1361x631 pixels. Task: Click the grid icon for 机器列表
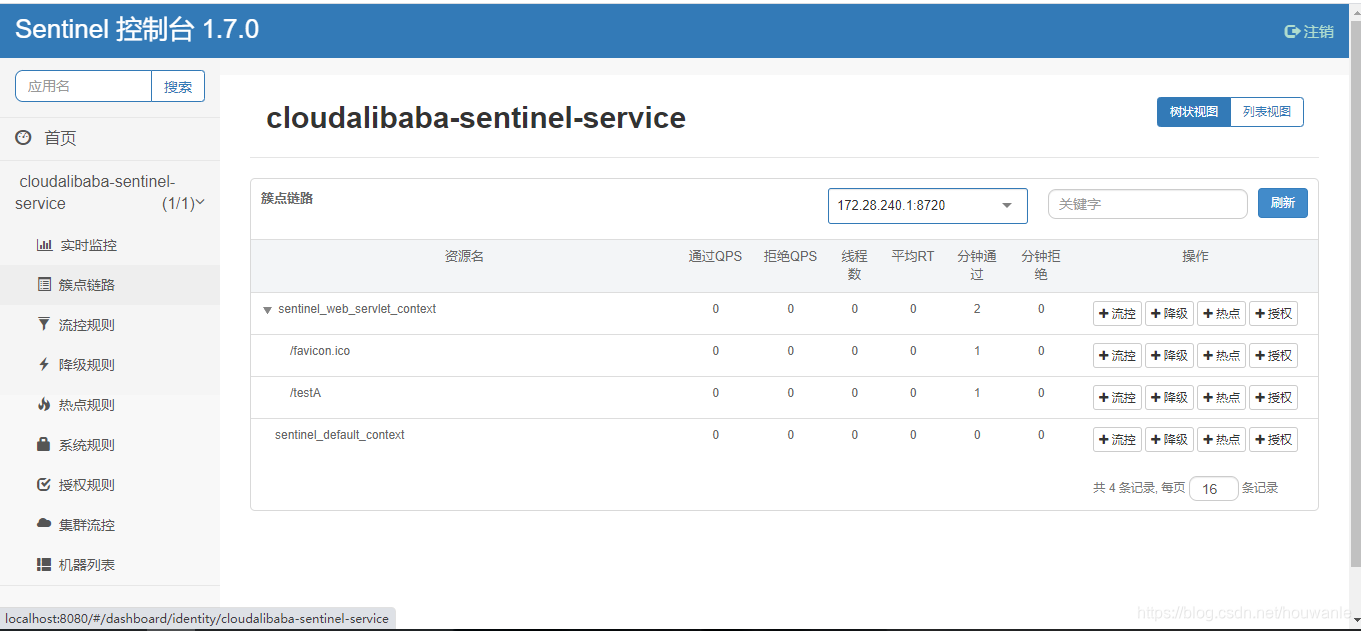click(44, 565)
